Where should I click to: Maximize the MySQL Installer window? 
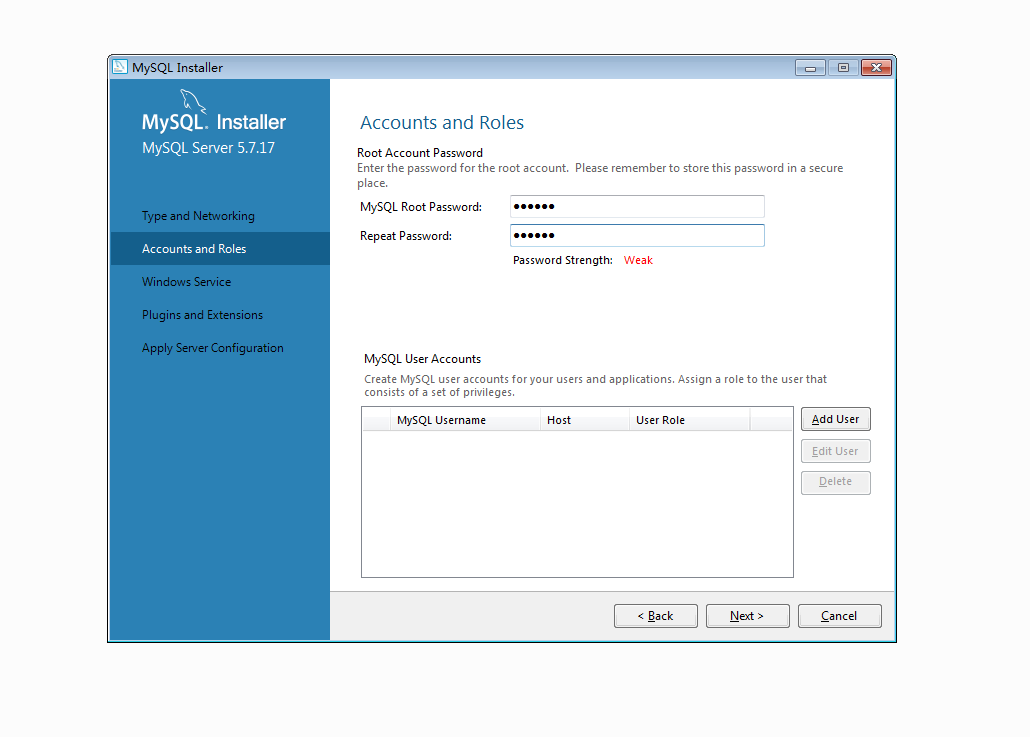[x=843, y=68]
